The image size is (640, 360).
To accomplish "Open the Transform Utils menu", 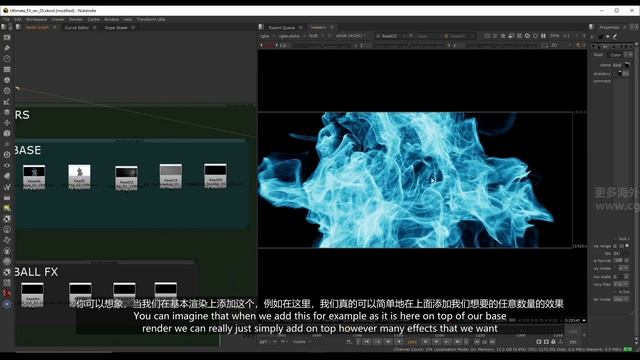I will [151, 19].
